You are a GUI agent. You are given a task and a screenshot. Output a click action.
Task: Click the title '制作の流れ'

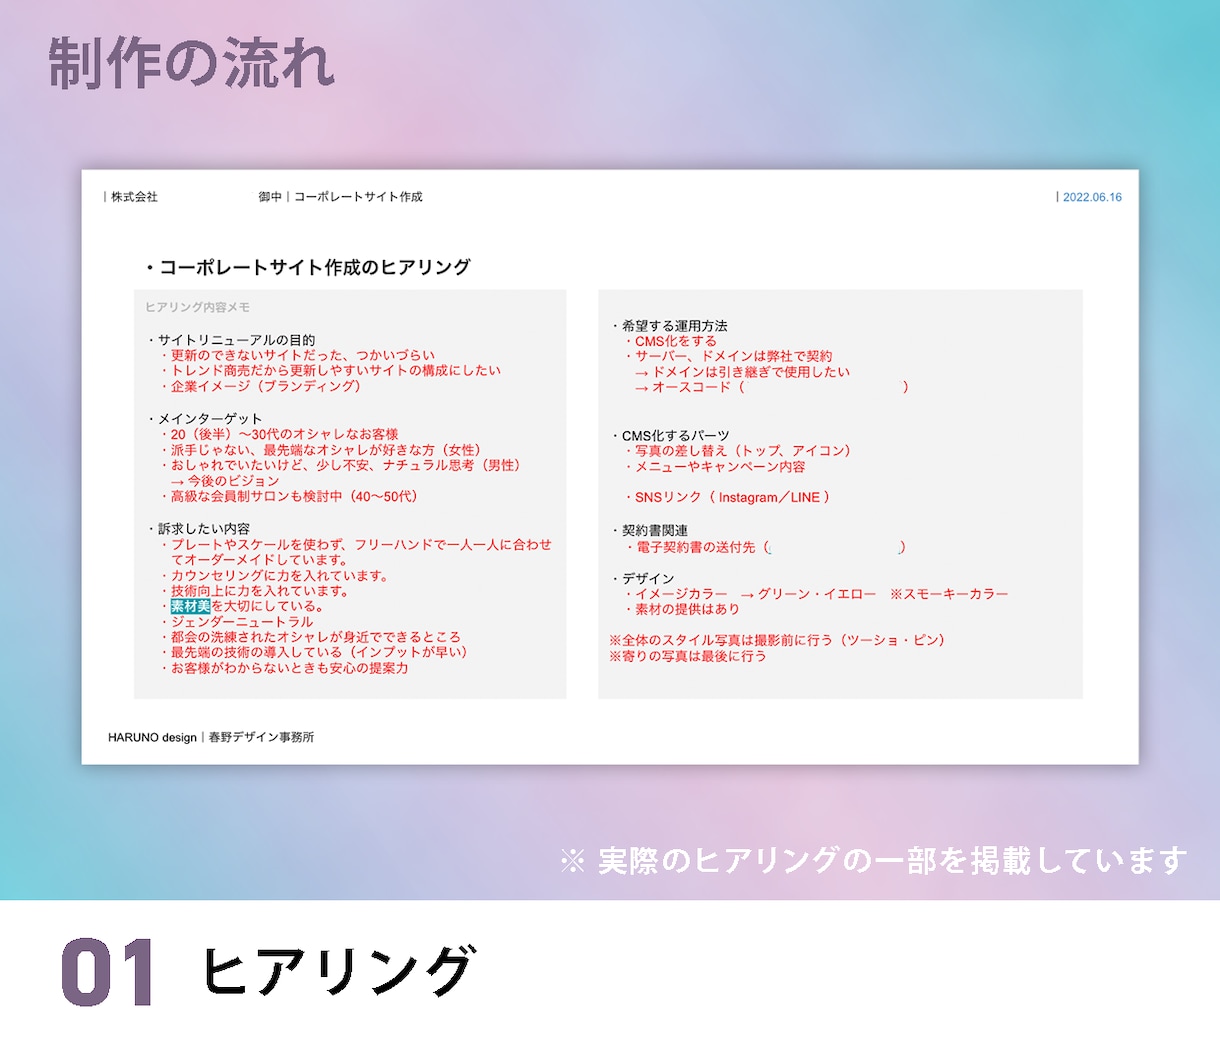click(191, 64)
